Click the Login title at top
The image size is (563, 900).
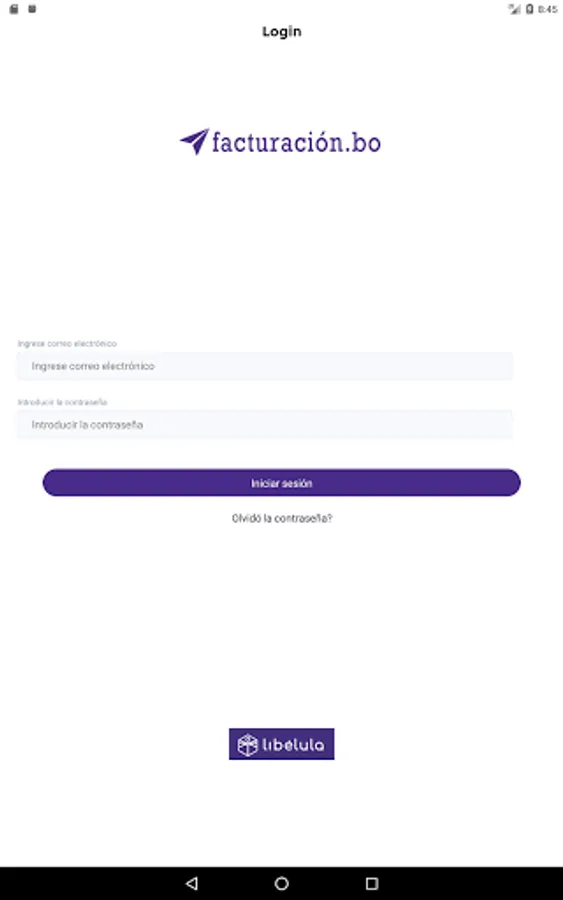282,32
